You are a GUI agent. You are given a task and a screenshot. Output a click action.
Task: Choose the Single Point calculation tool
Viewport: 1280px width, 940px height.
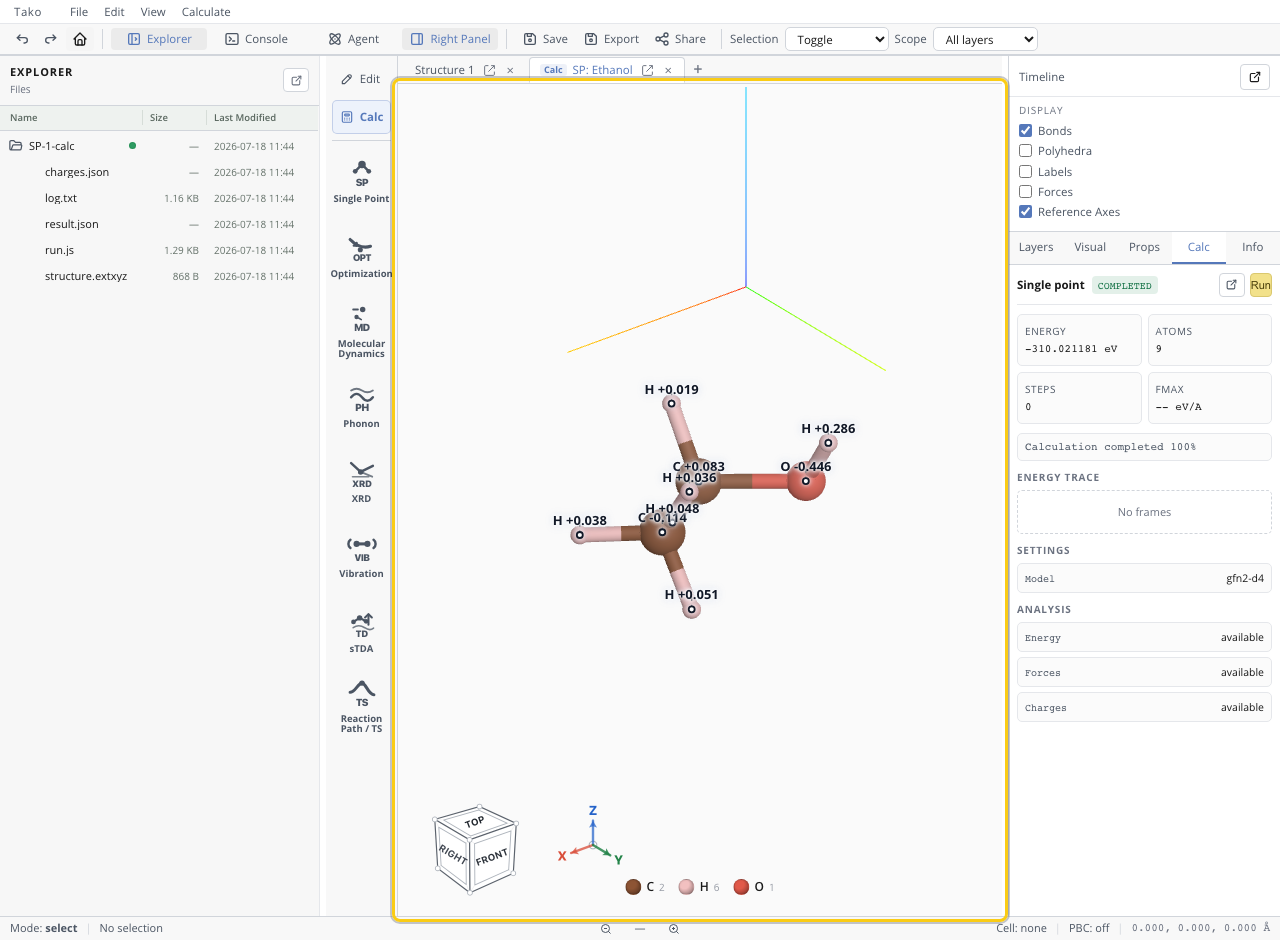[361, 181]
